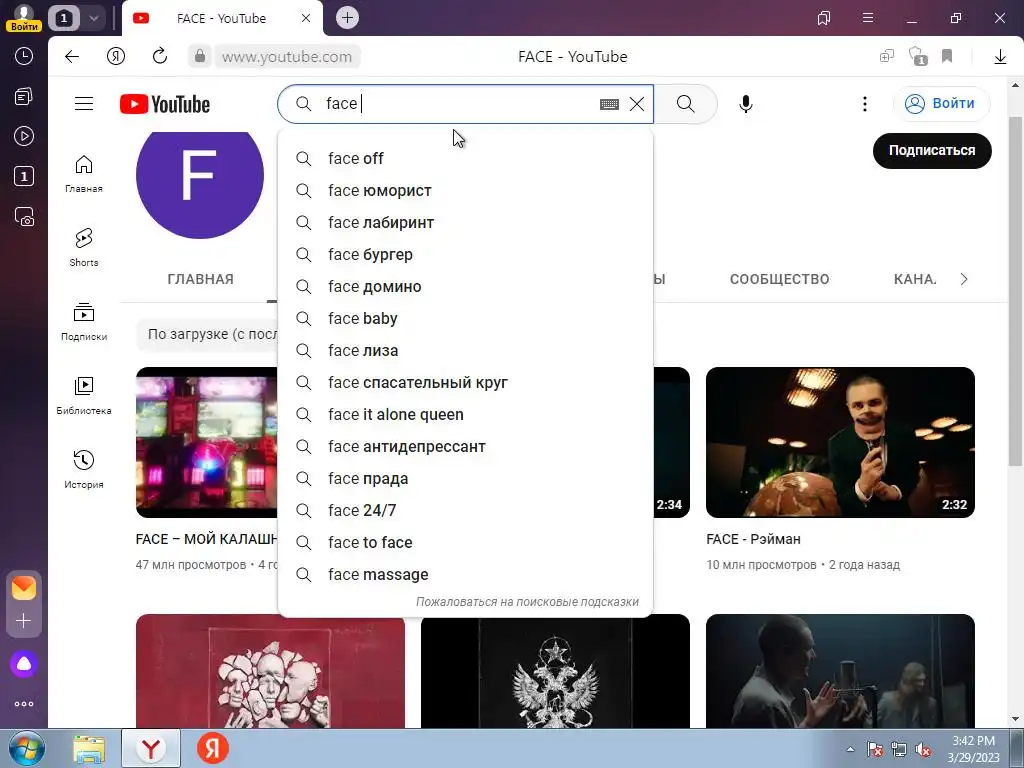Open the FACE - Рэйман video thumbnail
1024x768 pixels.
point(840,442)
